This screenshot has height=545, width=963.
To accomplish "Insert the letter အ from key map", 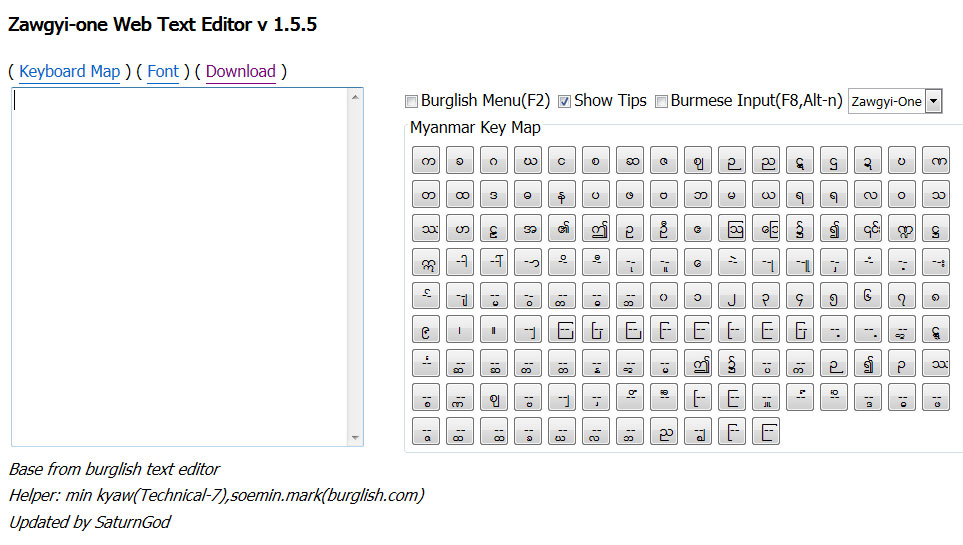I will pos(528,229).
